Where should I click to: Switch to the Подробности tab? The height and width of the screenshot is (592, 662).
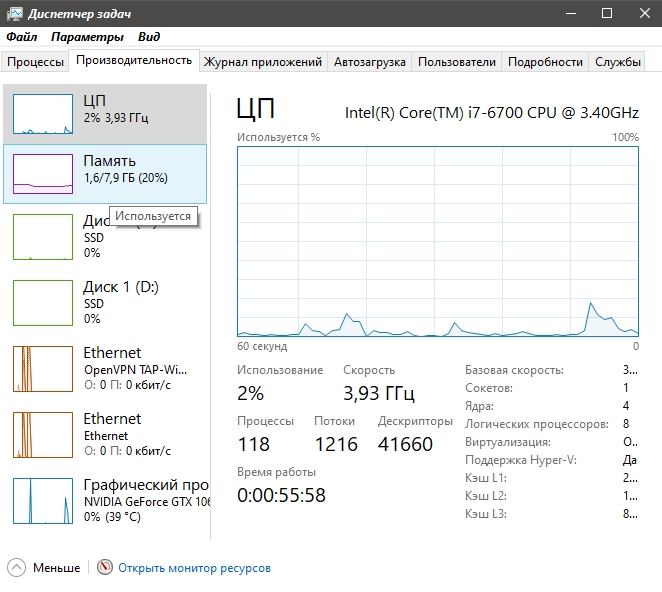click(x=545, y=62)
